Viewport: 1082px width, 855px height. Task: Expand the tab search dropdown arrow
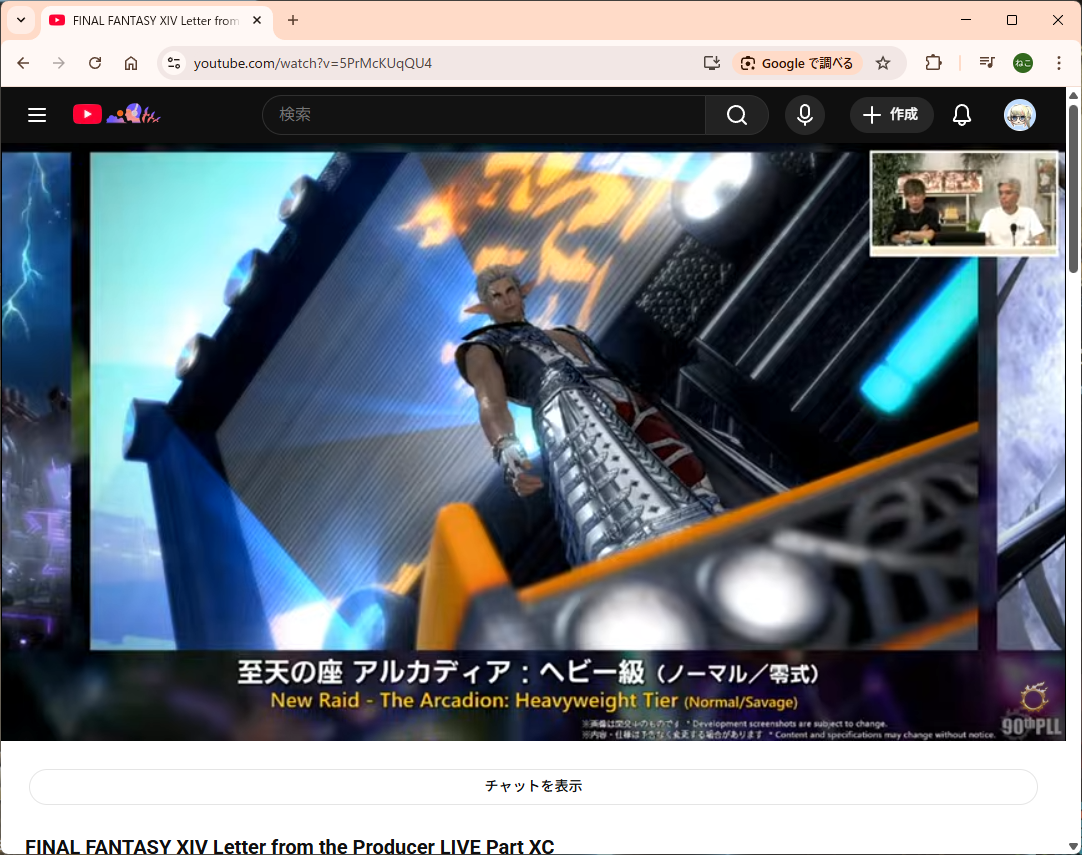[x=21, y=20]
